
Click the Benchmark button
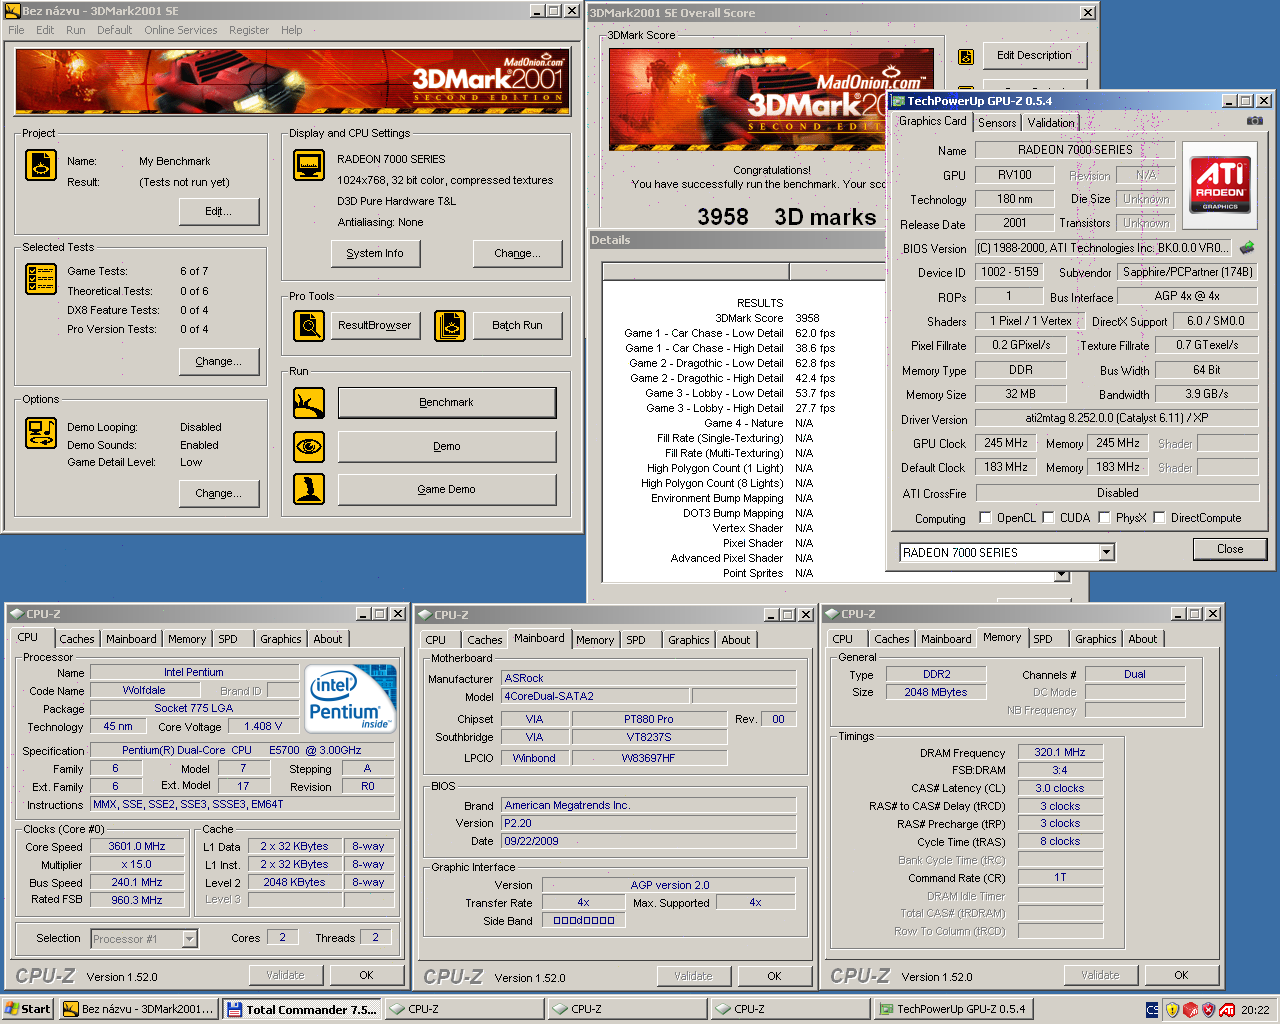pos(447,402)
